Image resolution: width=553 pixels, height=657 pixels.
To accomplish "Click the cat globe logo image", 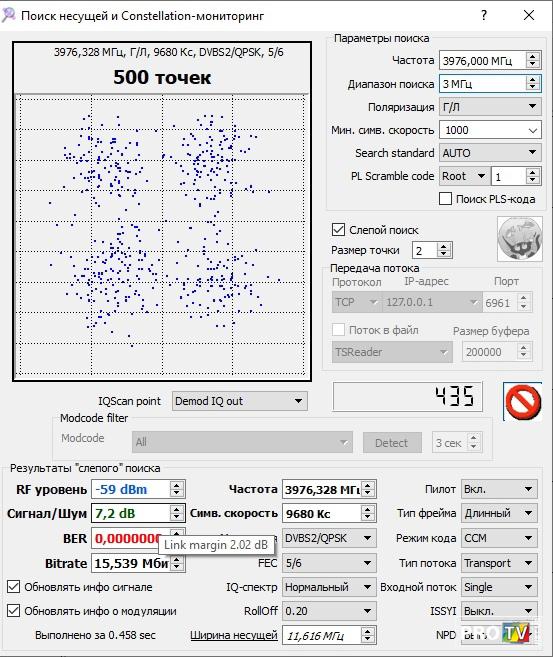I will [x=519, y=239].
